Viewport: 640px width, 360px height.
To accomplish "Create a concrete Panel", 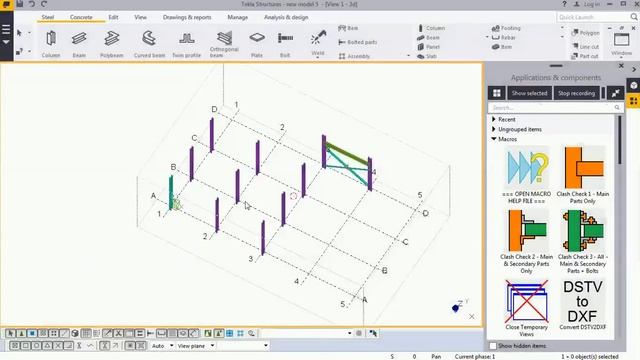I will click(429, 47).
